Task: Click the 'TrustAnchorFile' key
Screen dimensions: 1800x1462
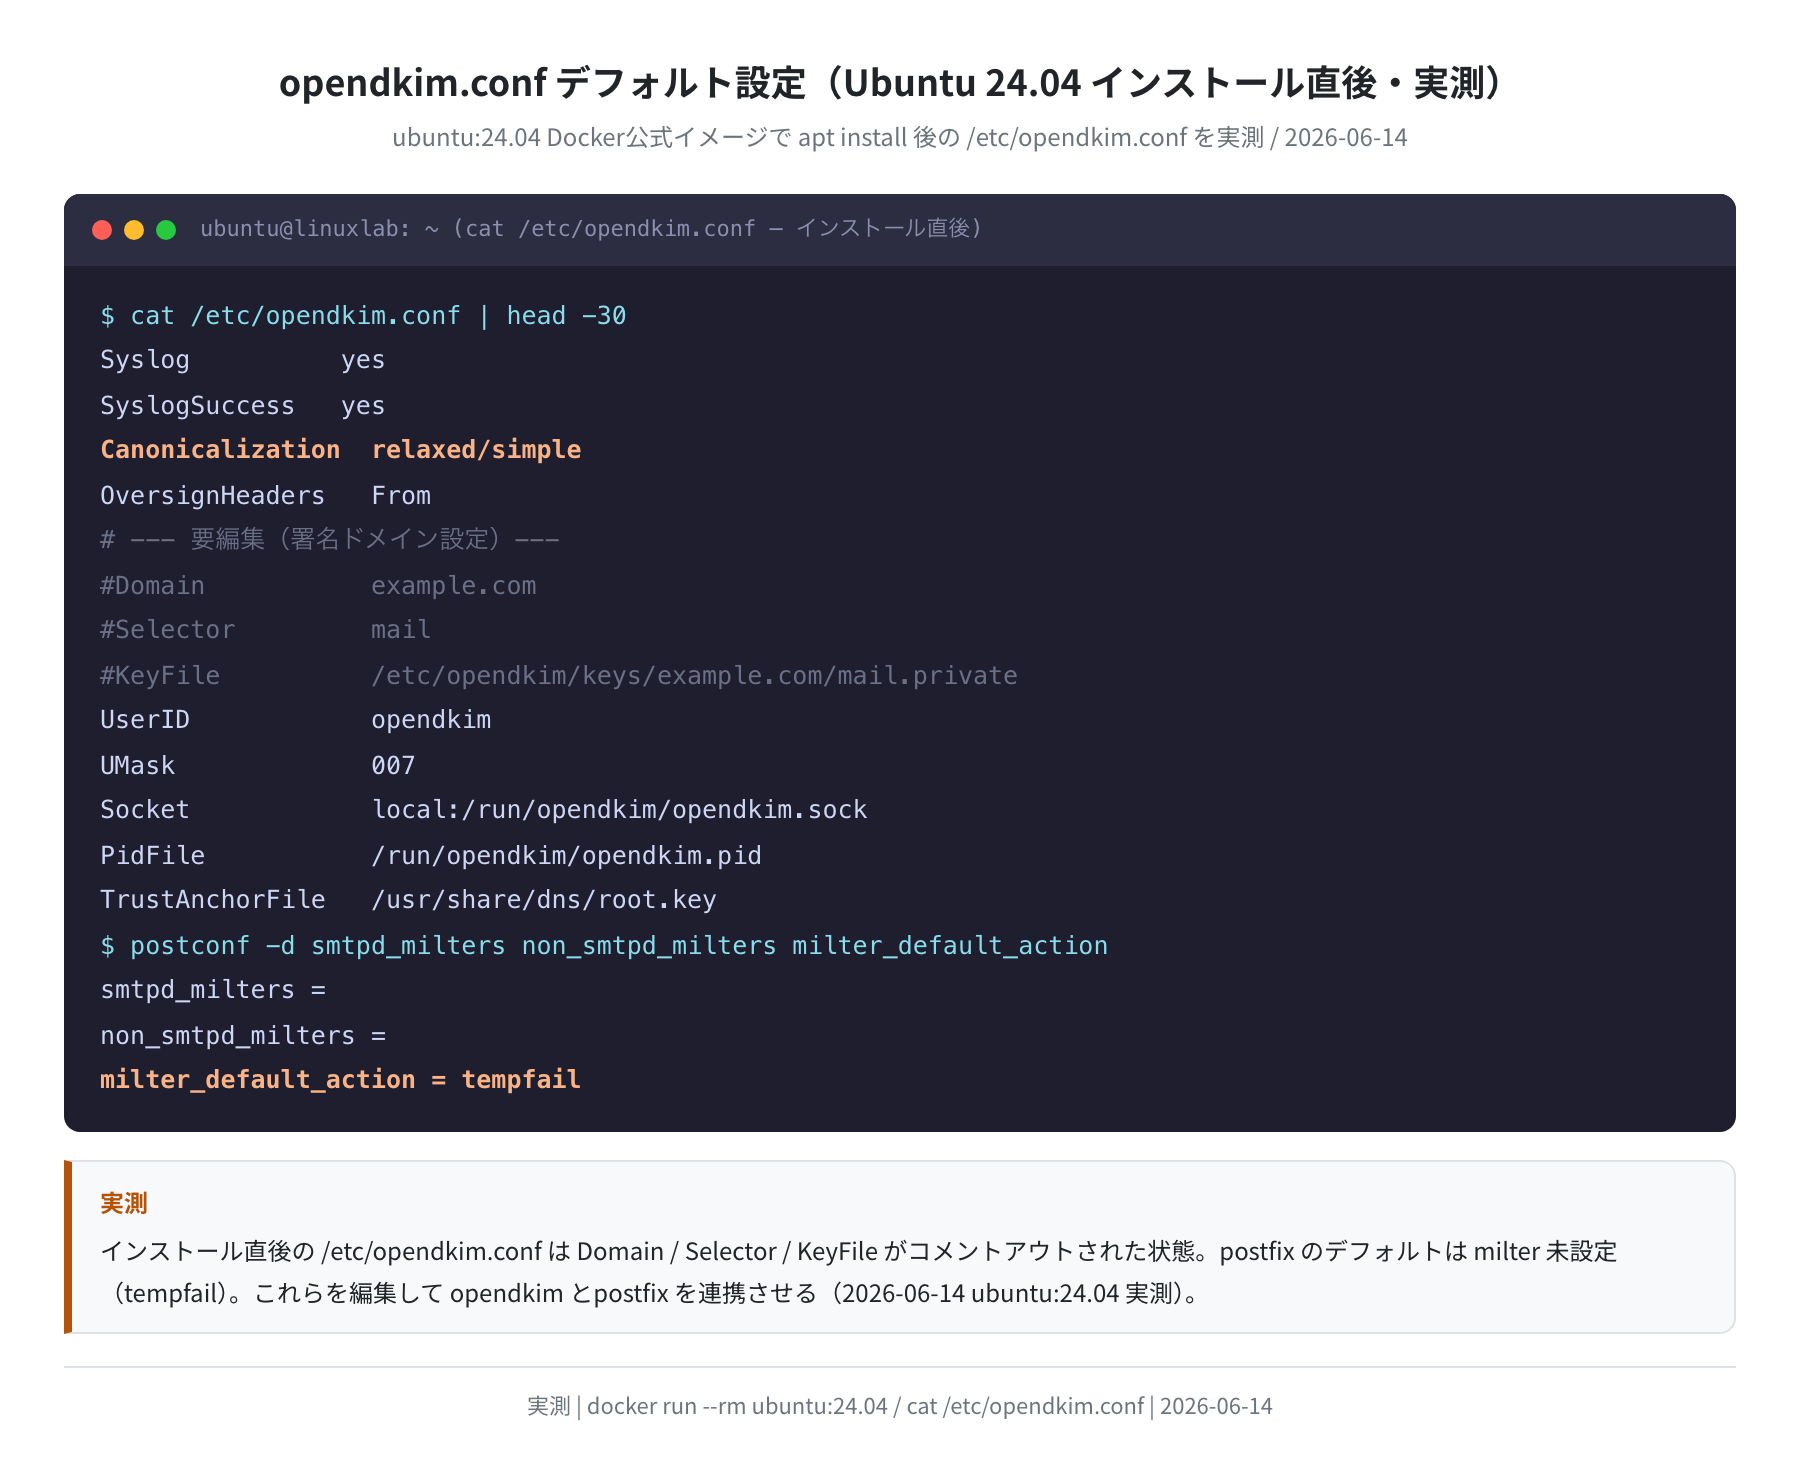Action: 212,900
